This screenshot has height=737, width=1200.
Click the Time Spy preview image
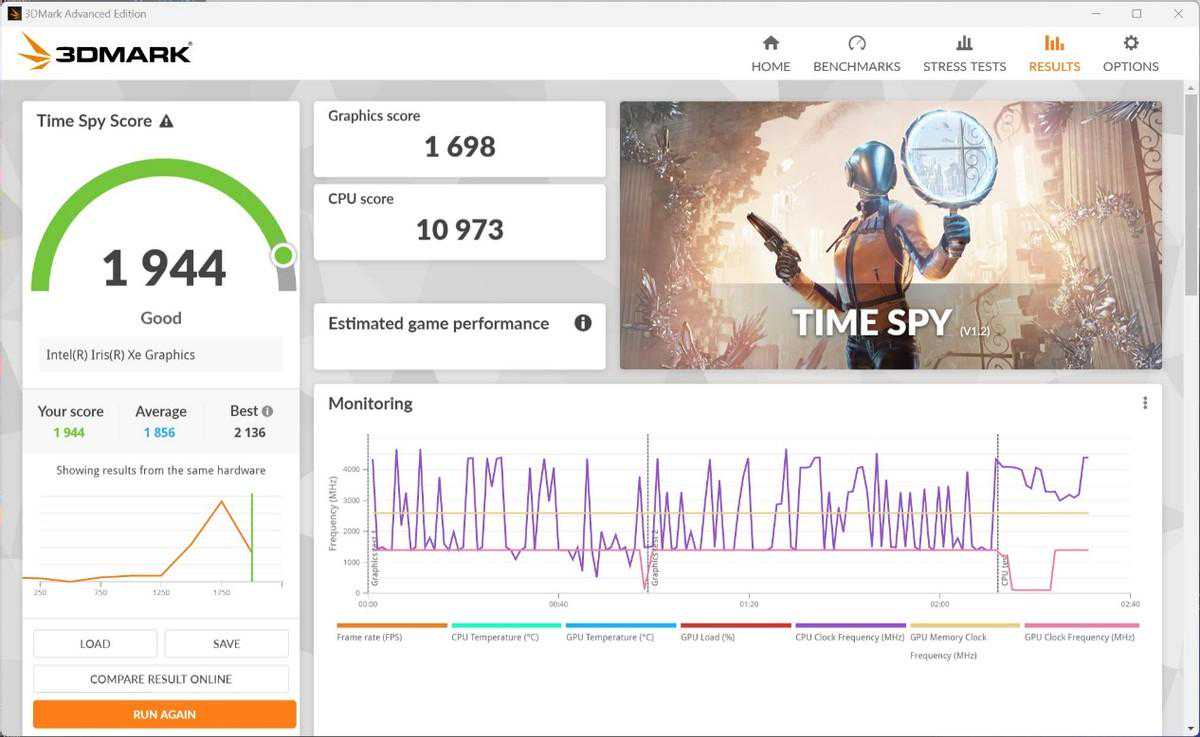tap(890, 235)
